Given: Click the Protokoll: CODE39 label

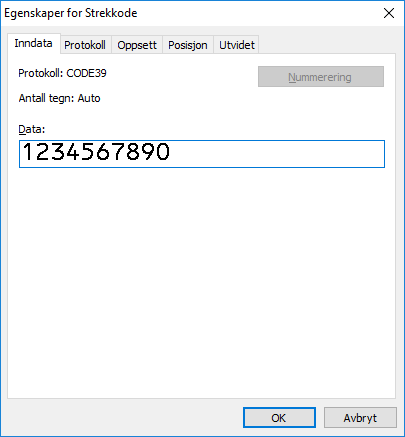Looking at the screenshot, I should click(62, 73).
